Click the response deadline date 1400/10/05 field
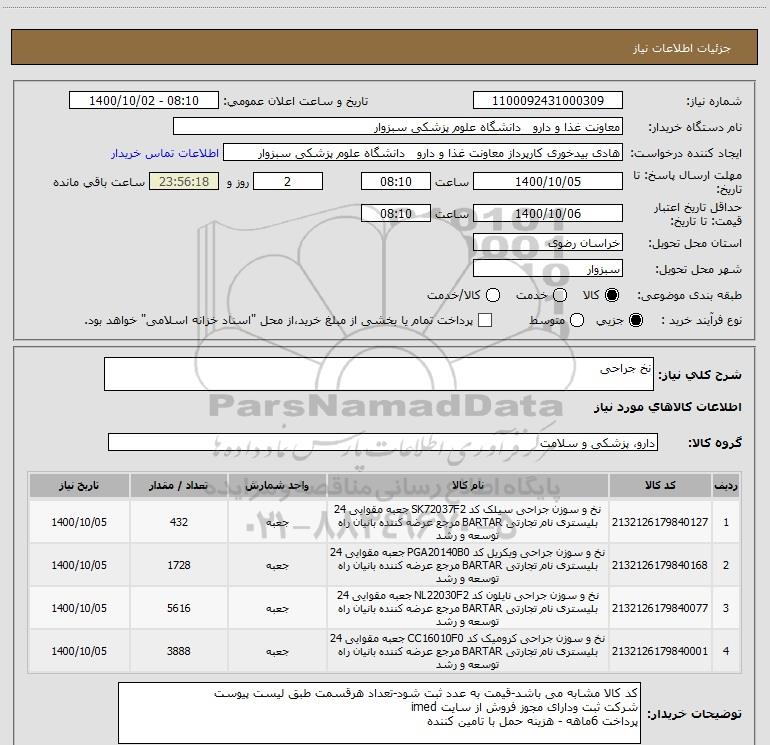This screenshot has width=770, height=745. pyautogui.click(x=548, y=181)
